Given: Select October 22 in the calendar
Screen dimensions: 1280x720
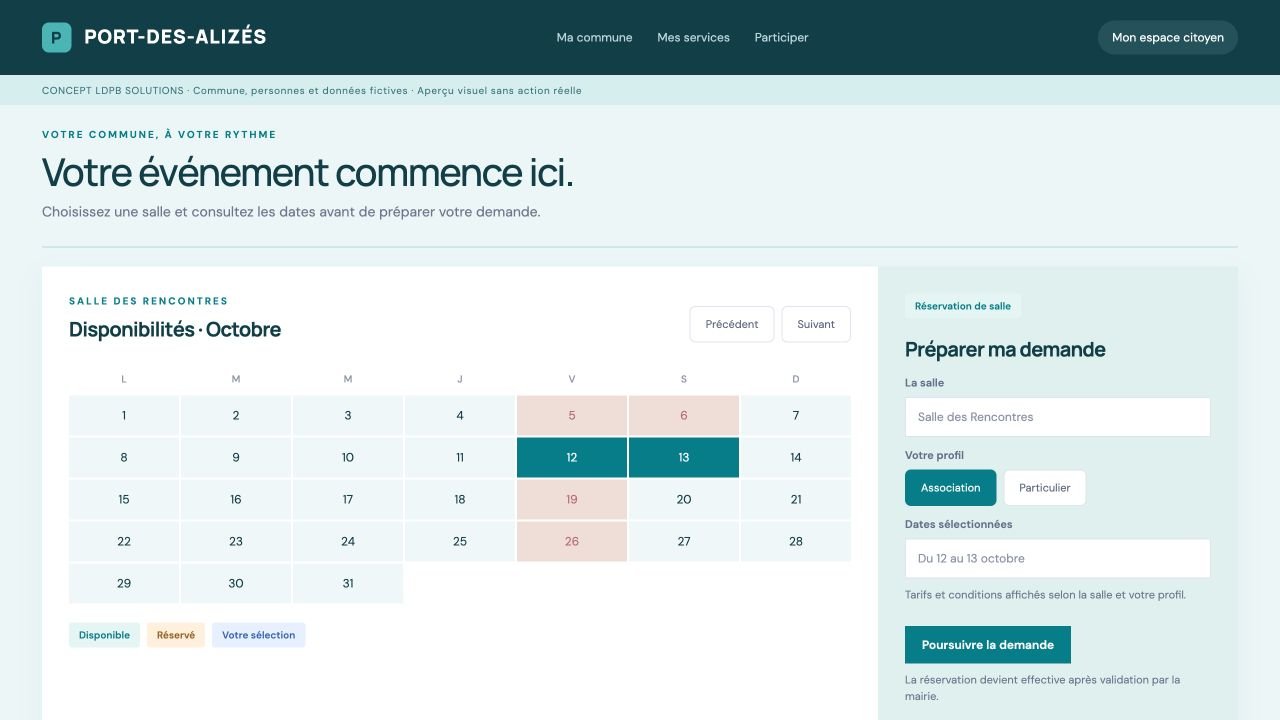Looking at the screenshot, I should [124, 541].
